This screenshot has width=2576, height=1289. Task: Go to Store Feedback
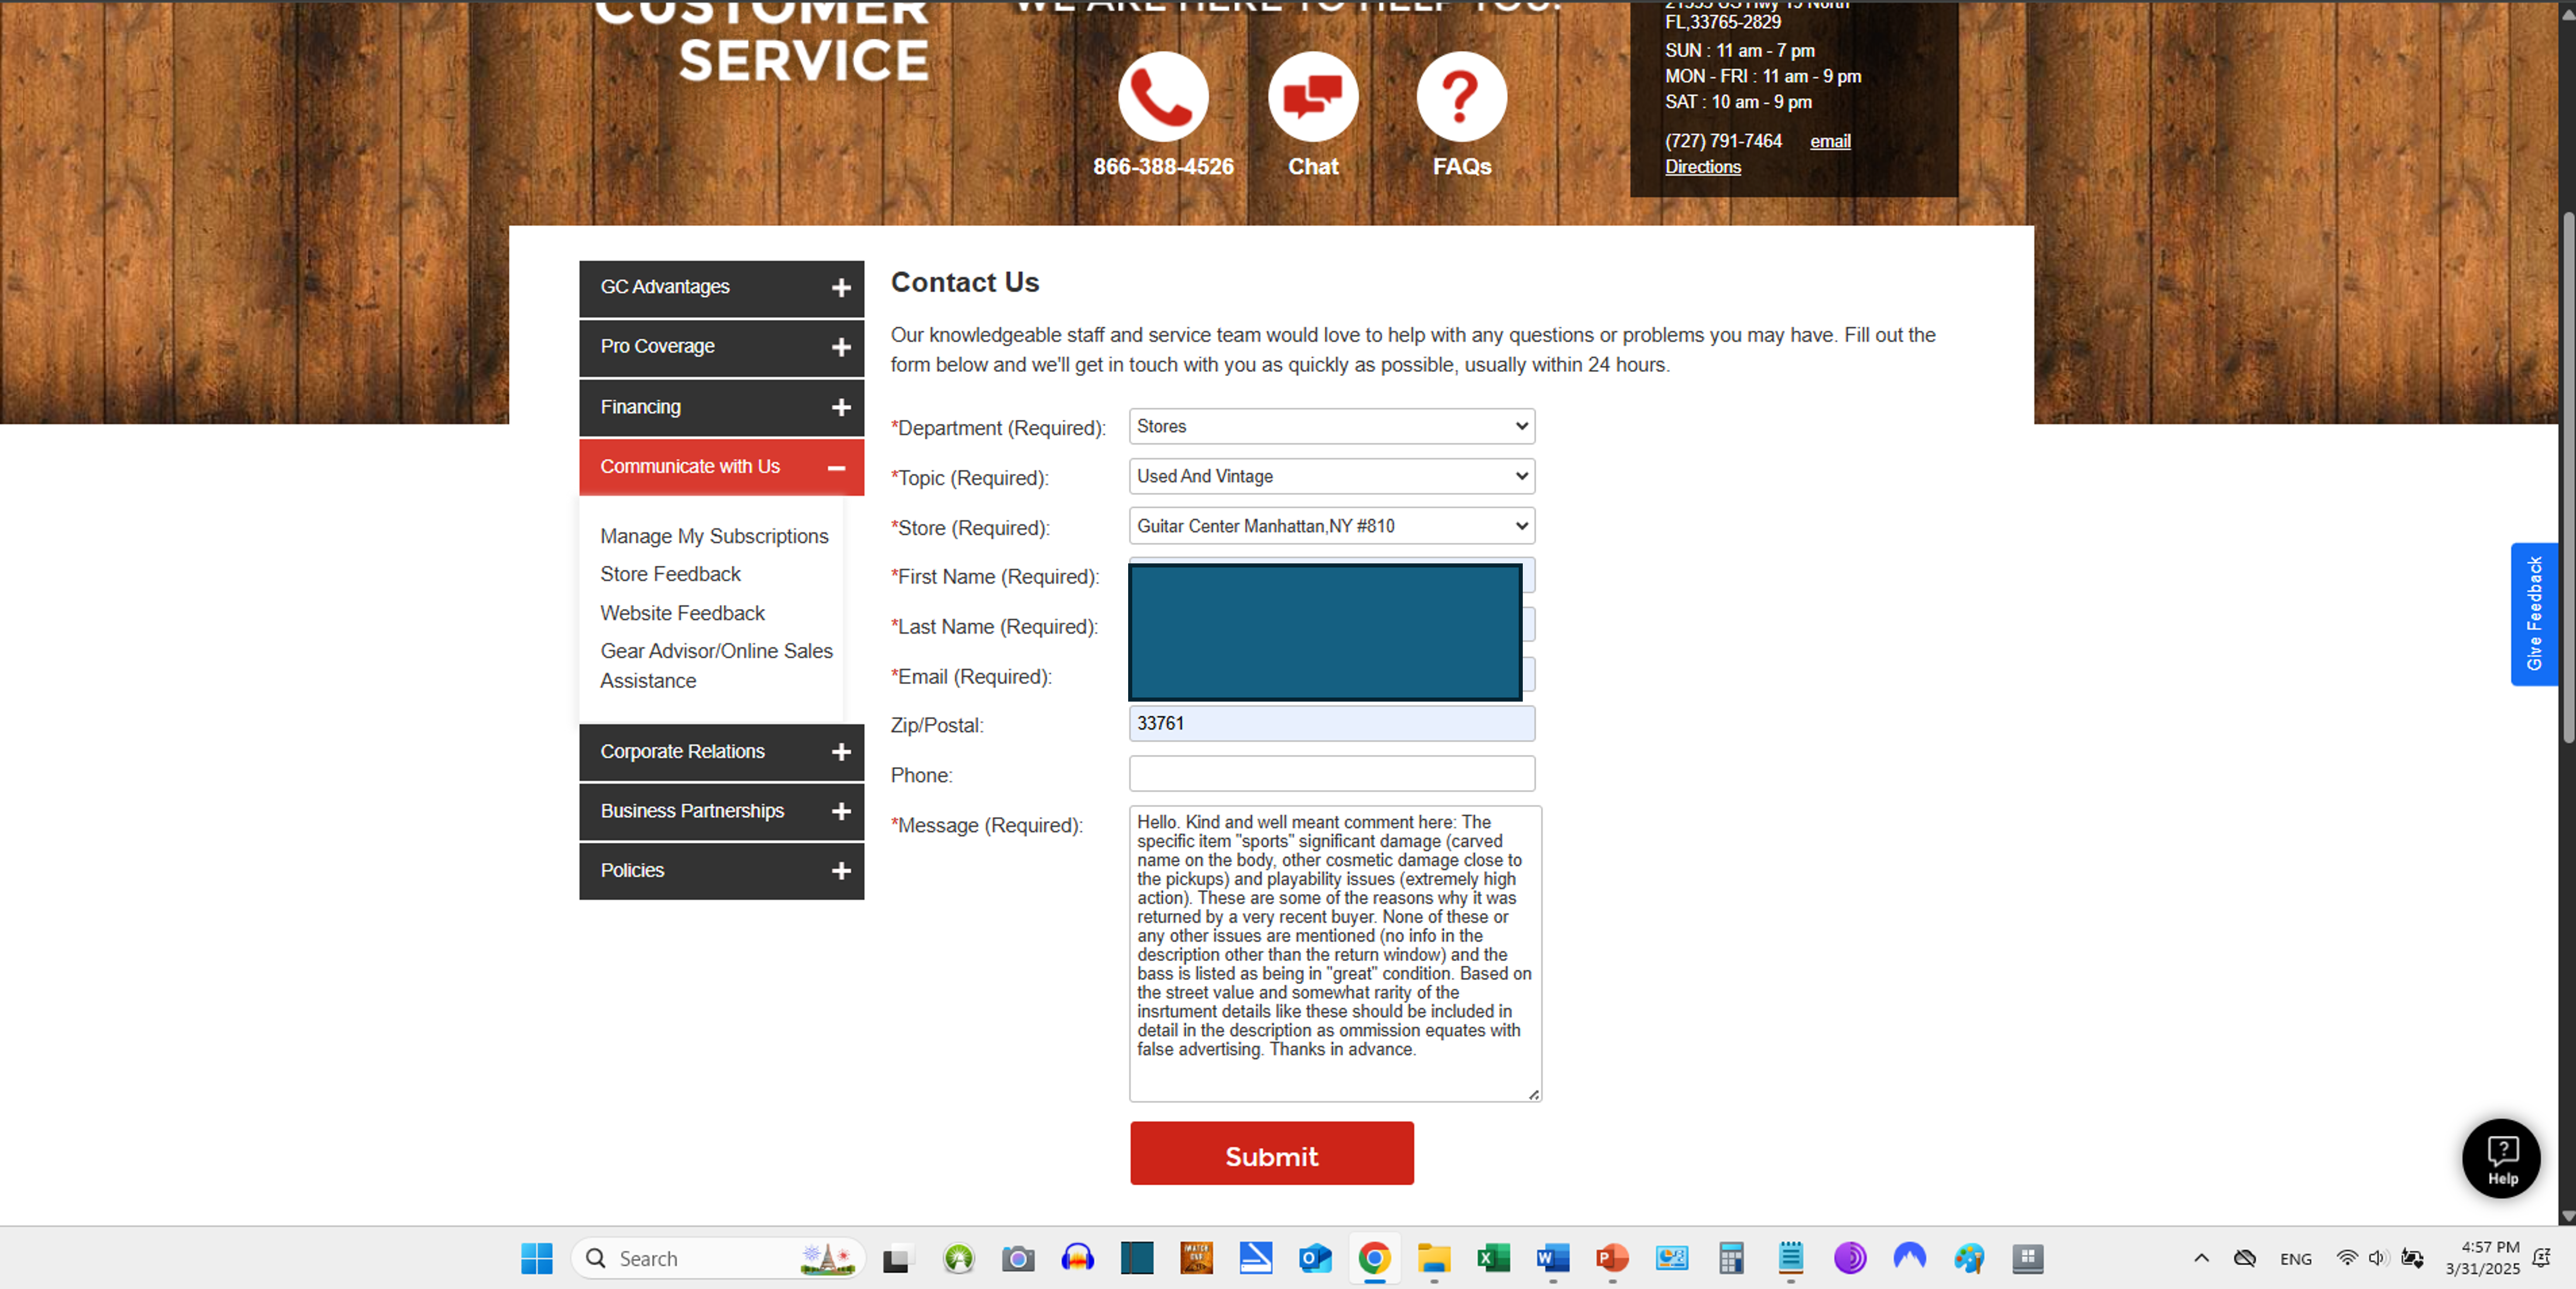point(670,574)
